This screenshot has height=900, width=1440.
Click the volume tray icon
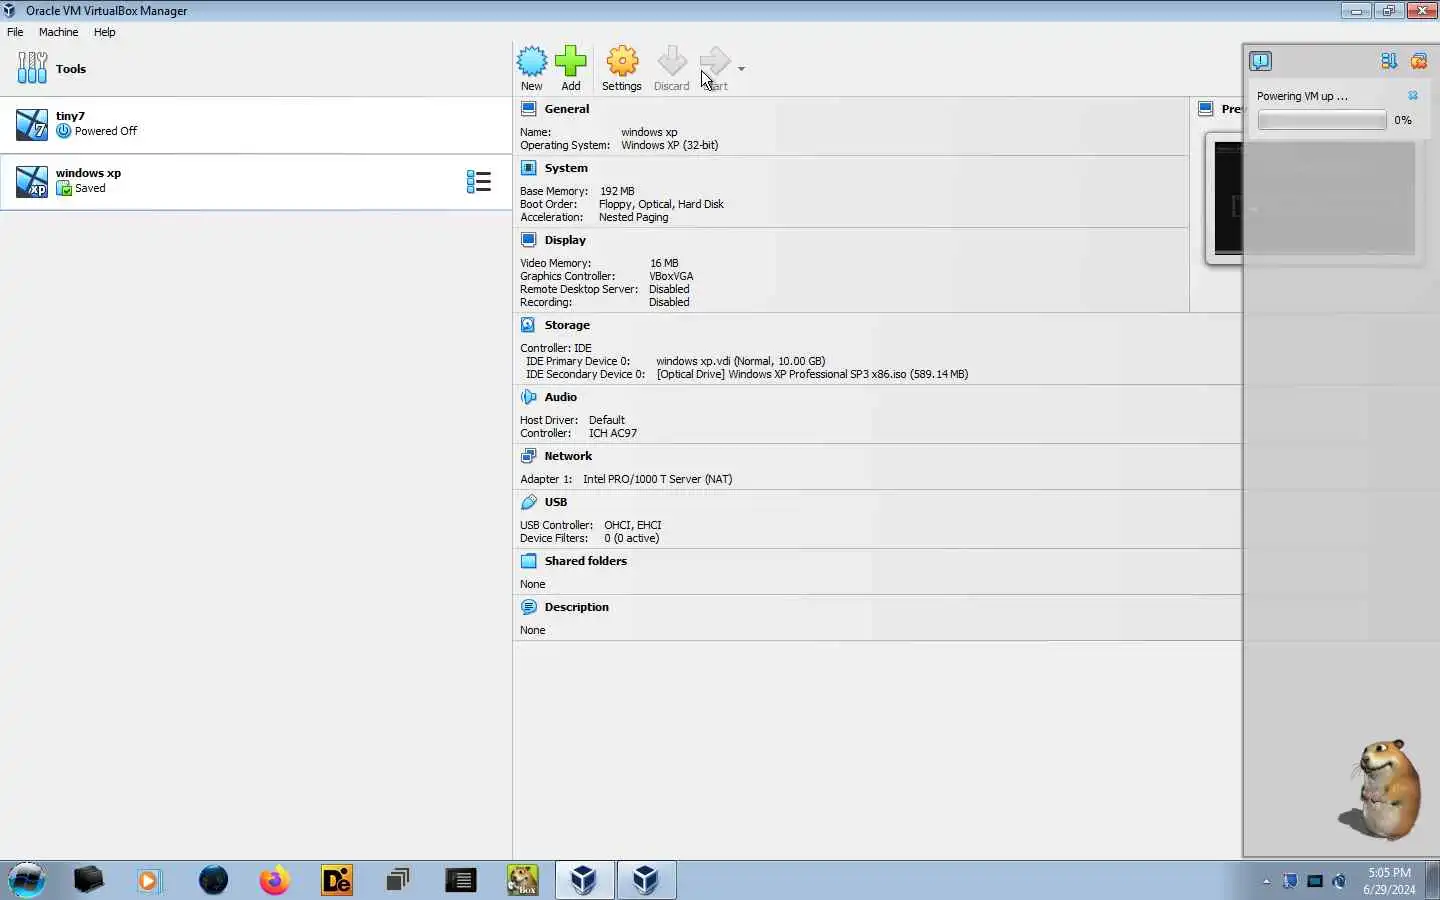(1339, 881)
